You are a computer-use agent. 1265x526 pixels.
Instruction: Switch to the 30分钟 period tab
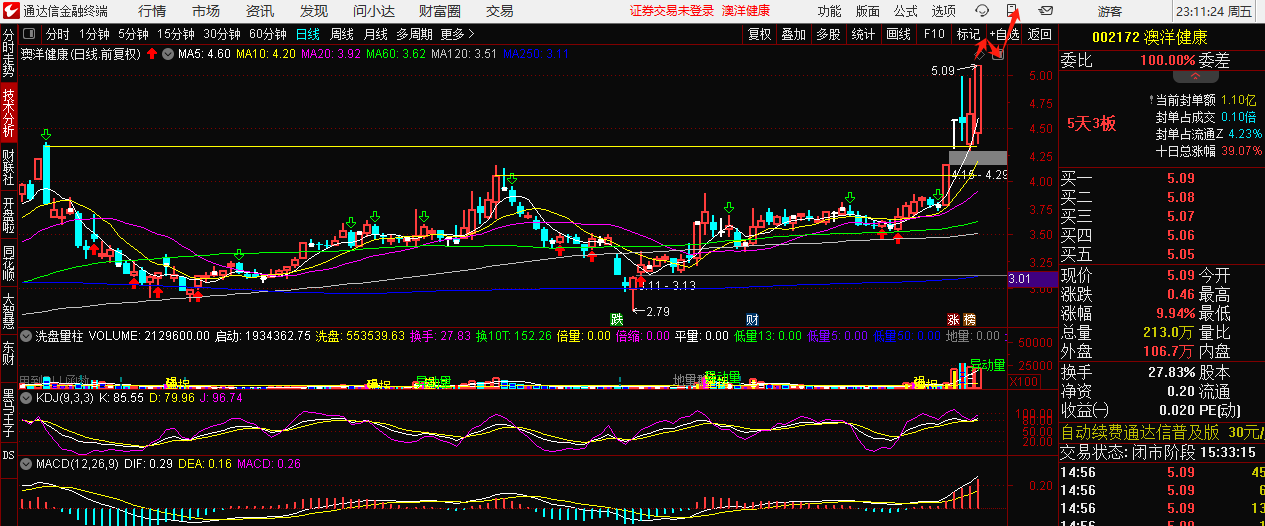(221, 34)
